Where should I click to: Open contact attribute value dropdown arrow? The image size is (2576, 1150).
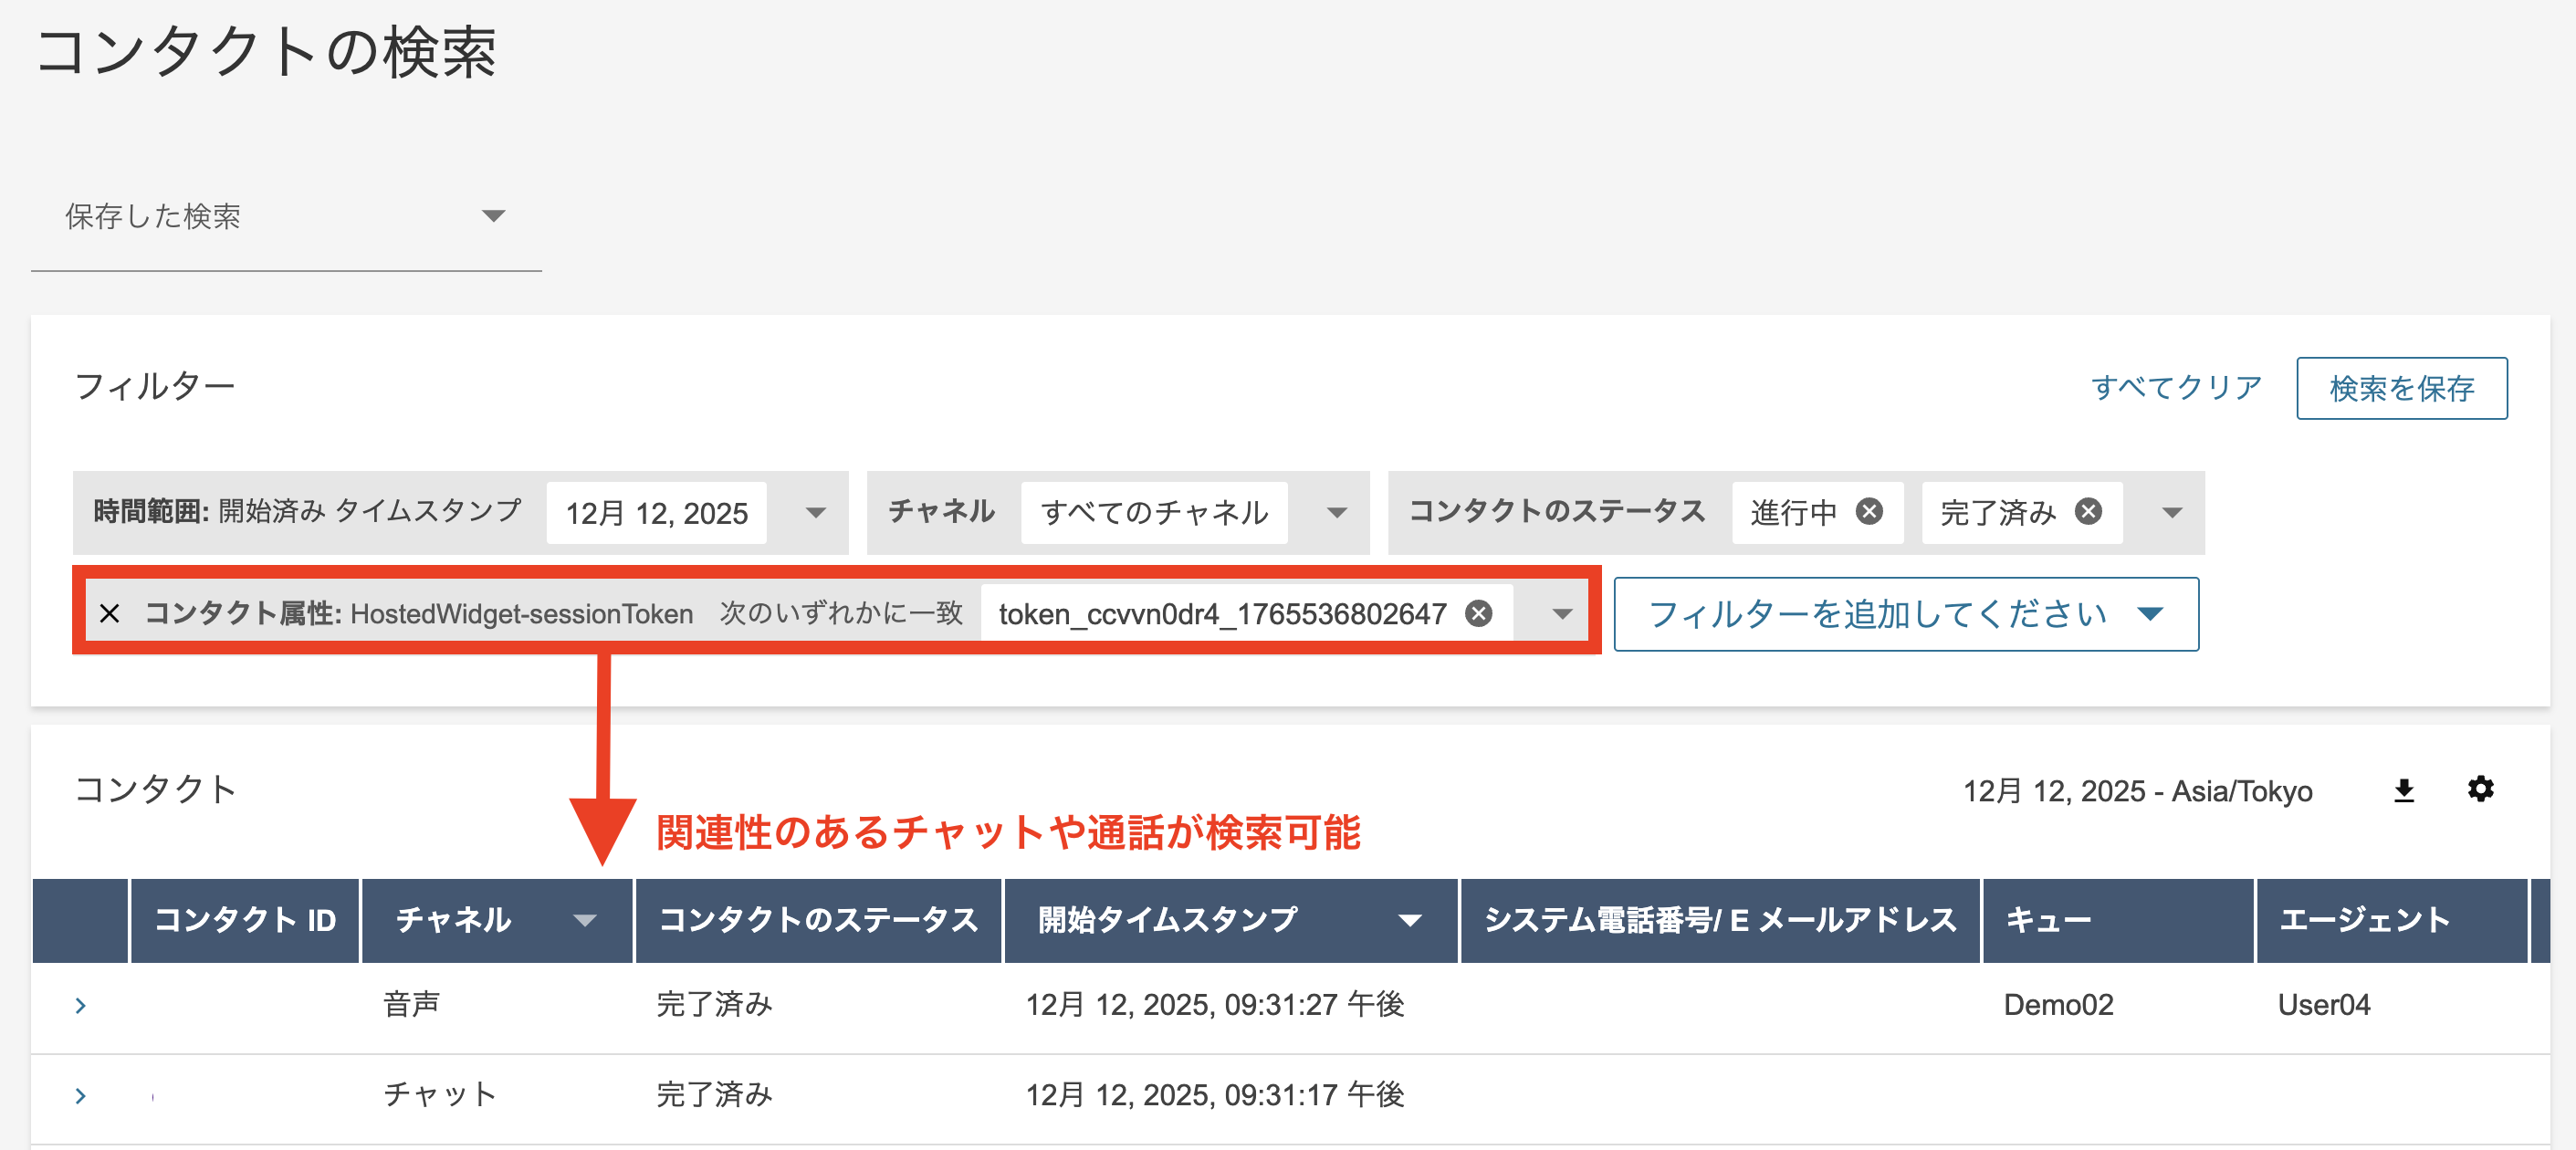pos(1561,614)
